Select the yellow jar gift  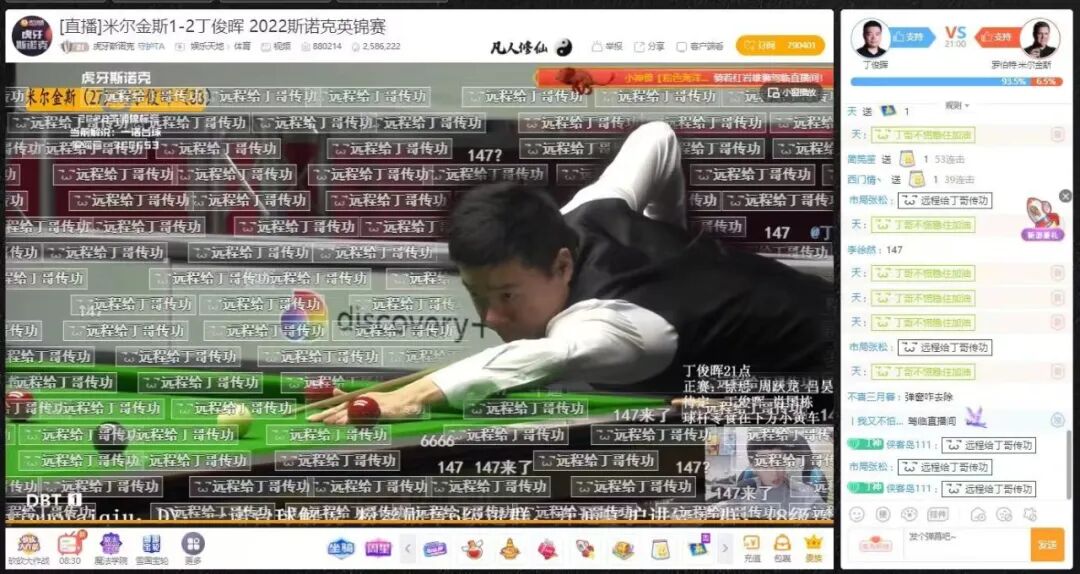point(660,549)
